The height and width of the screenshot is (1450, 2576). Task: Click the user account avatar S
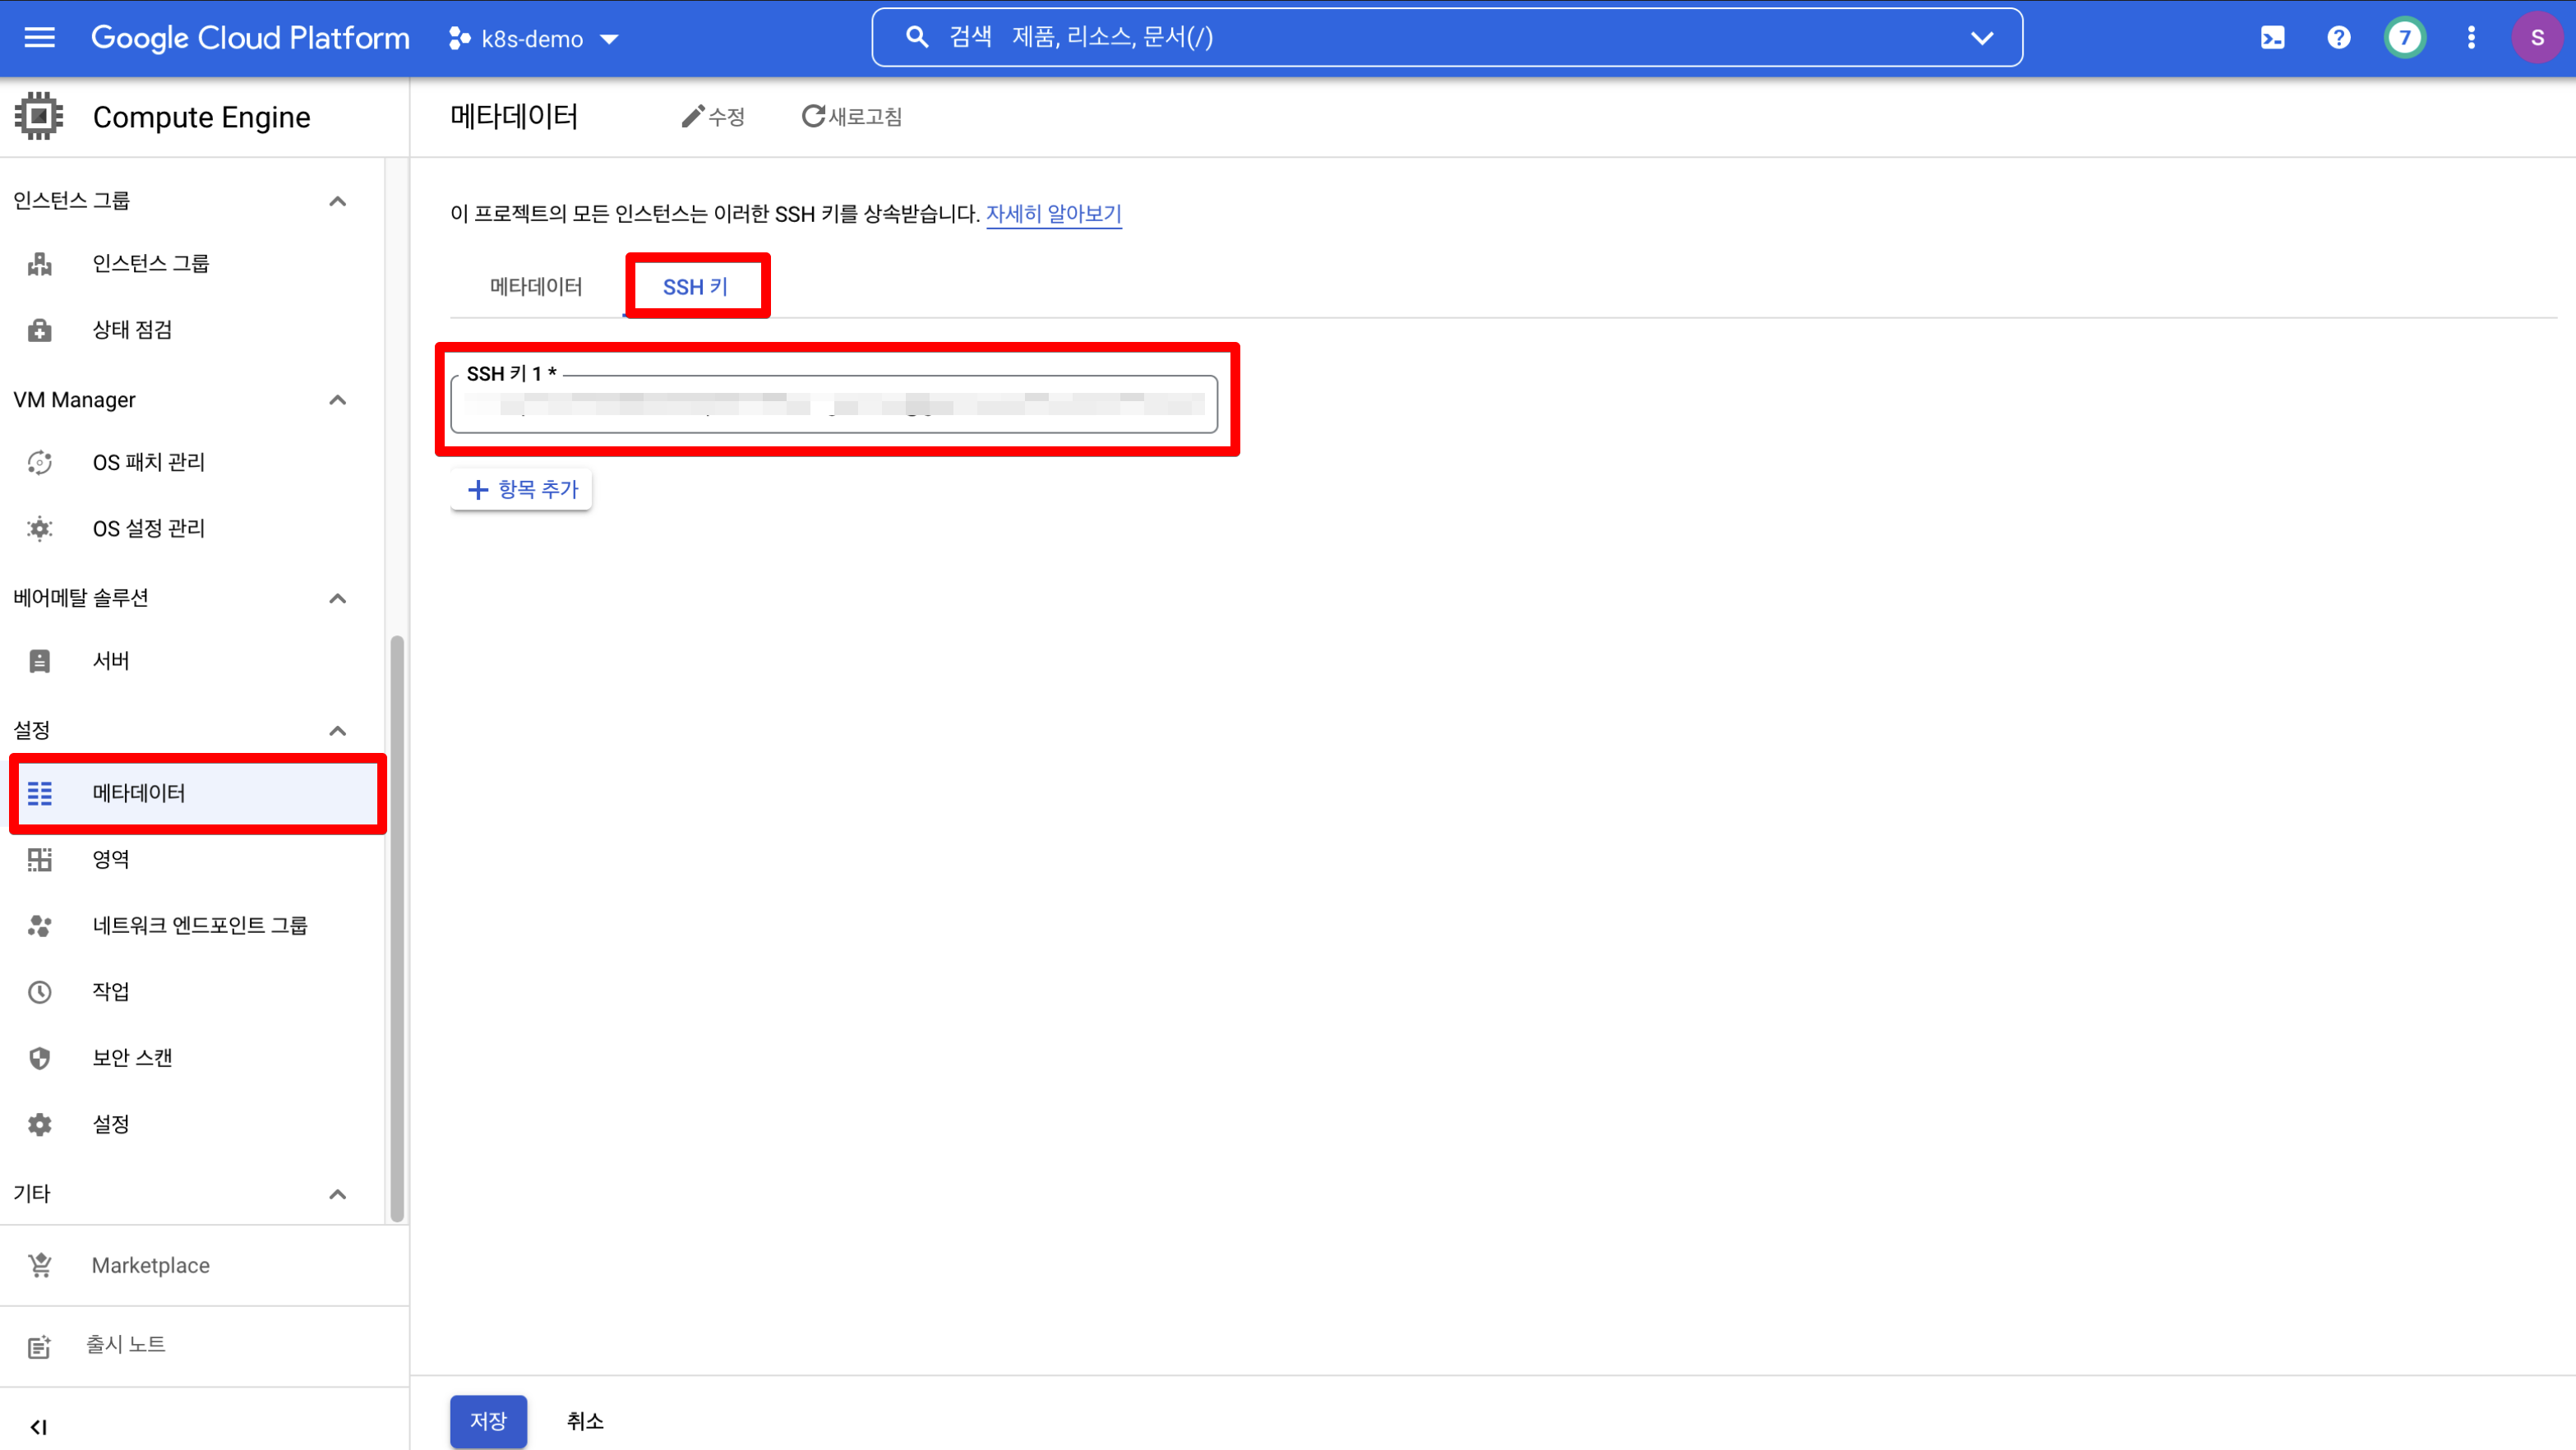[2537, 38]
